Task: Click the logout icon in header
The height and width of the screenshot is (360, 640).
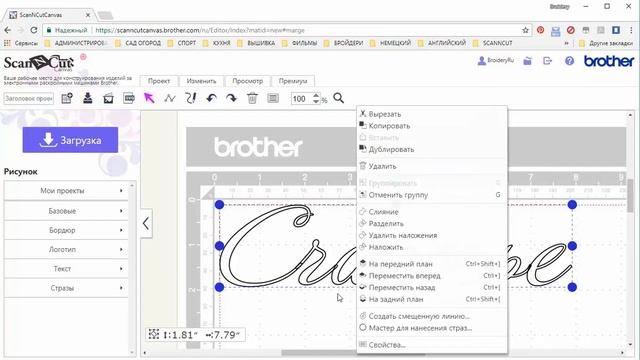Action: [547, 61]
